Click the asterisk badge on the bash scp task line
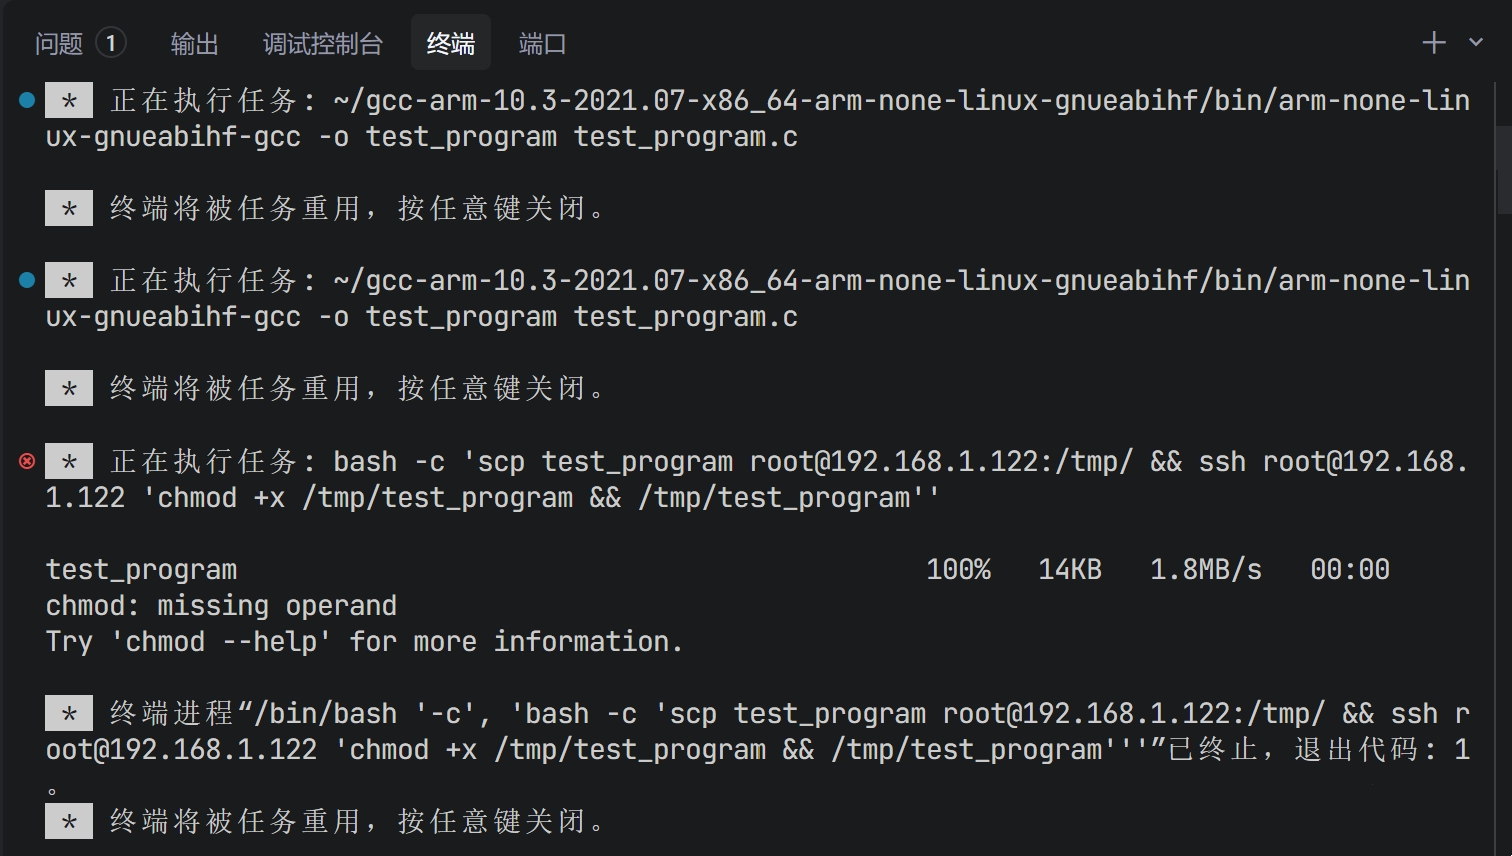This screenshot has width=1512, height=856. tap(69, 461)
